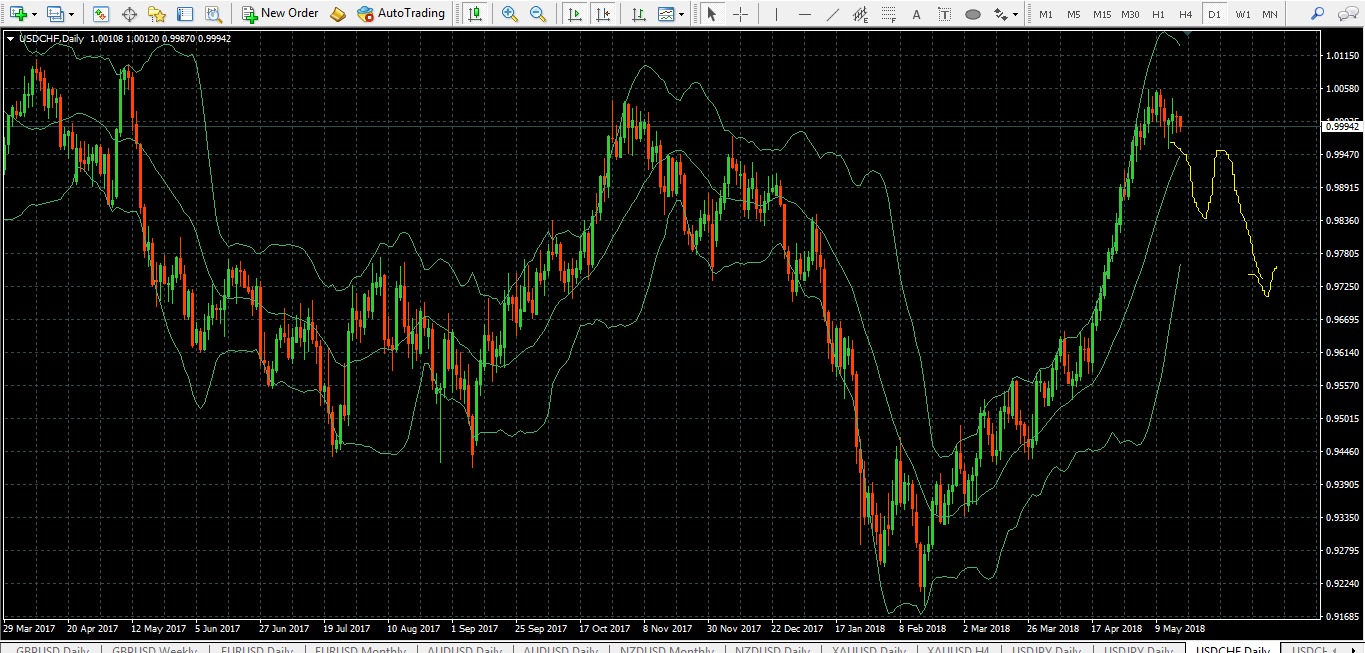Screen dimensions: 1365x653
Task: Switch chart to bar chart view
Action: click(x=638, y=14)
